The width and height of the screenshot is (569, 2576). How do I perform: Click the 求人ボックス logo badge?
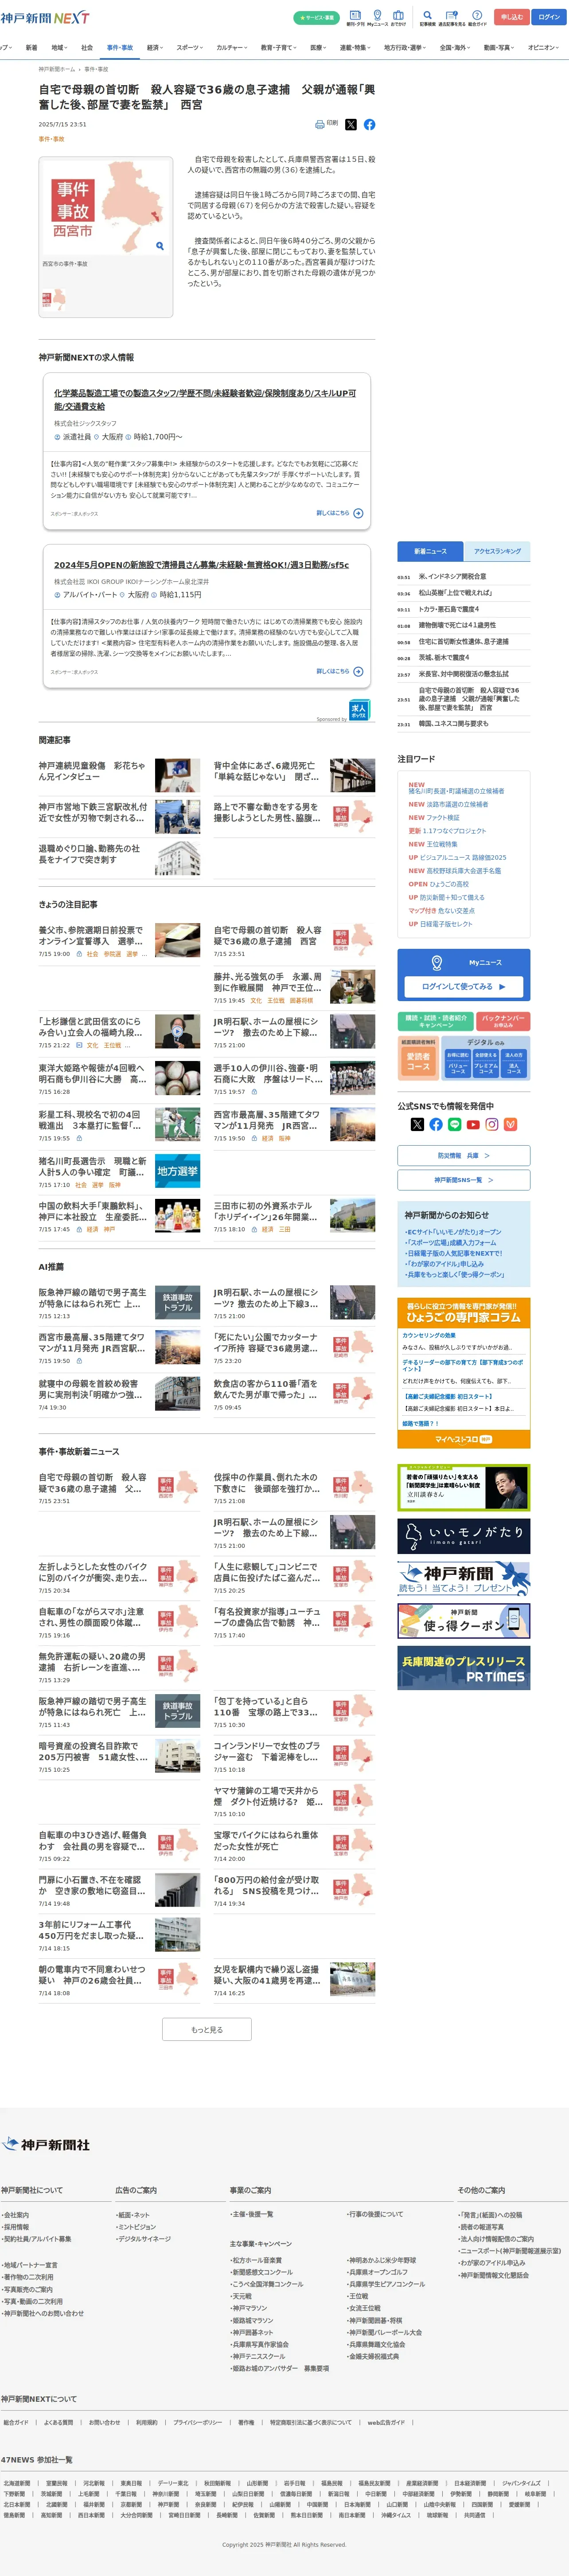[359, 709]
